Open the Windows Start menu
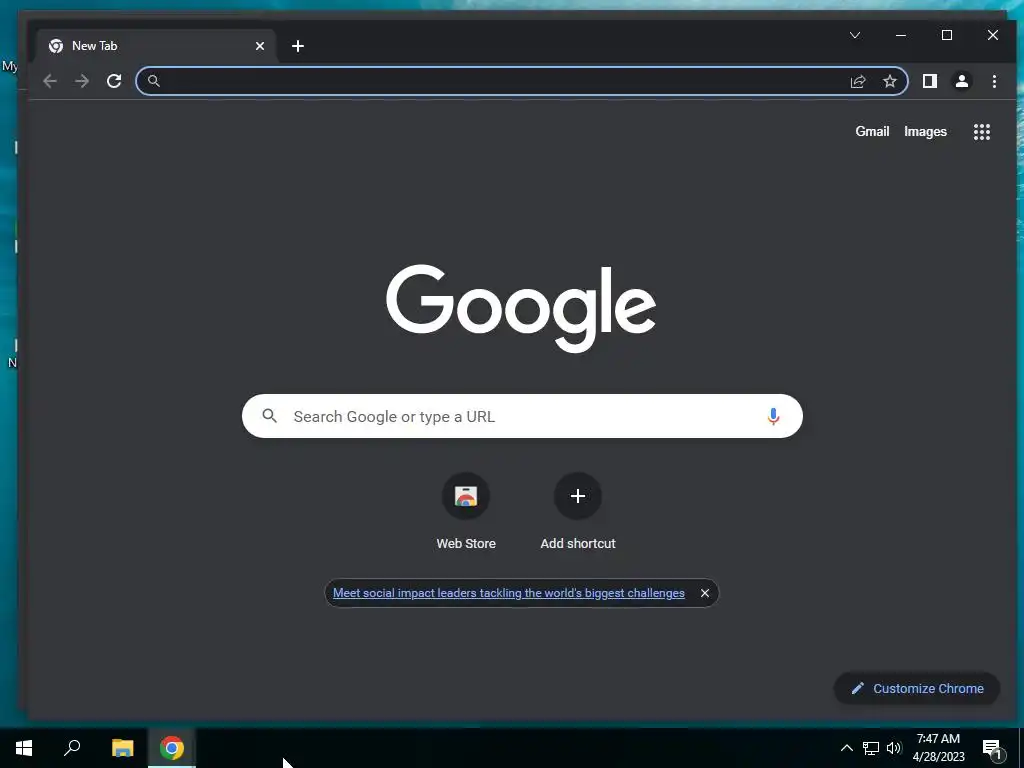The image size is (1024, 768). tap(24, 748)
